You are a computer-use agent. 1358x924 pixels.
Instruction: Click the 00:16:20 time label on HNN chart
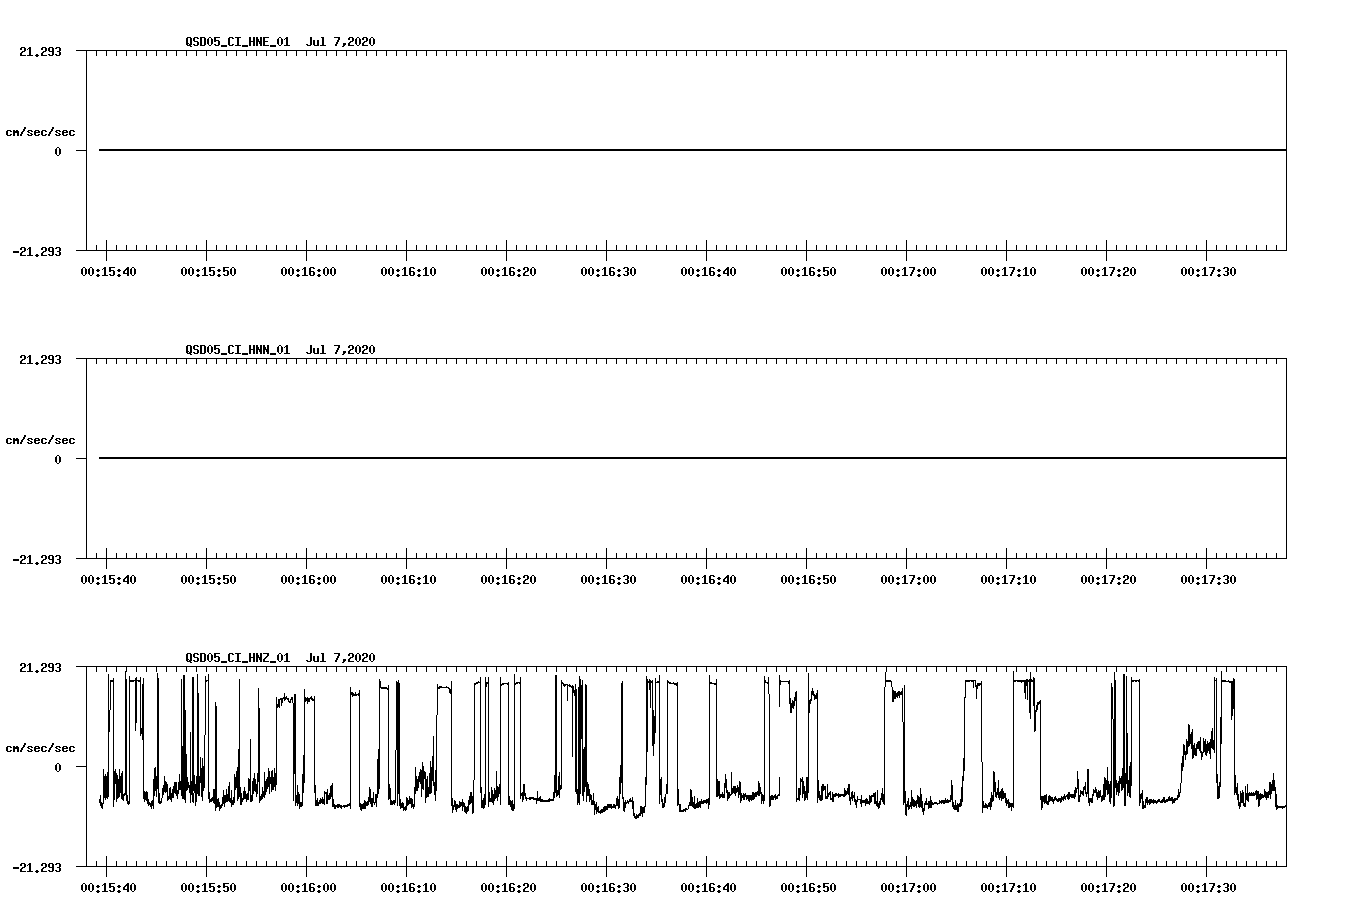[508, 580]
